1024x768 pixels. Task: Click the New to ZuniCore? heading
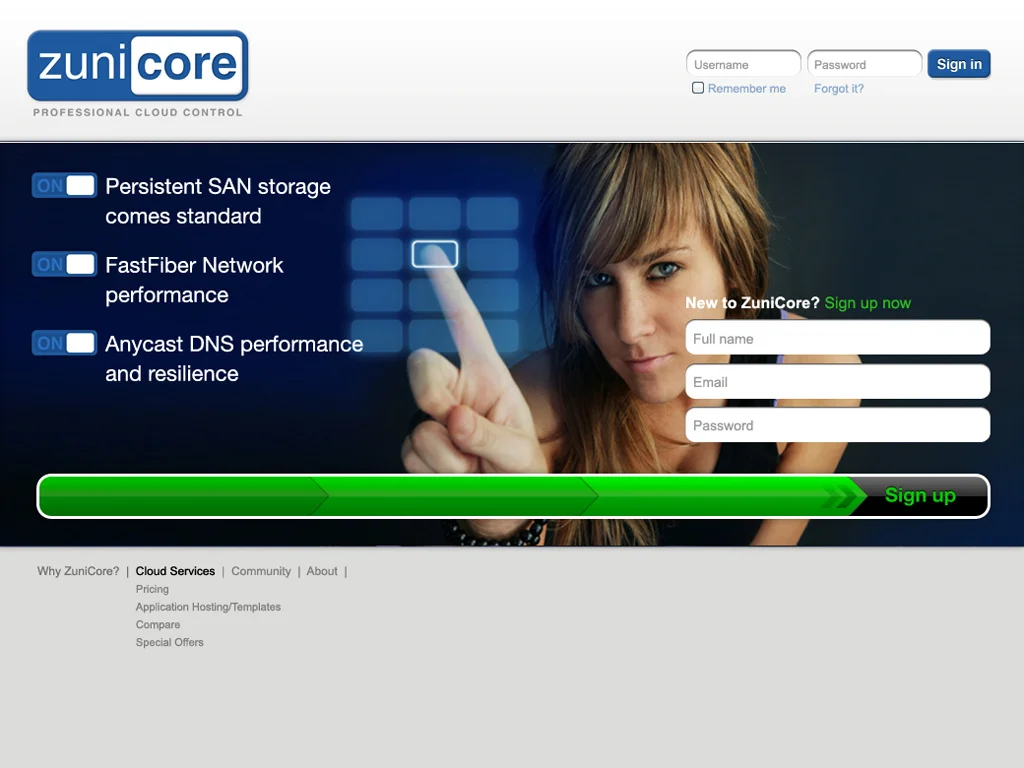click(x=752, y=303)
